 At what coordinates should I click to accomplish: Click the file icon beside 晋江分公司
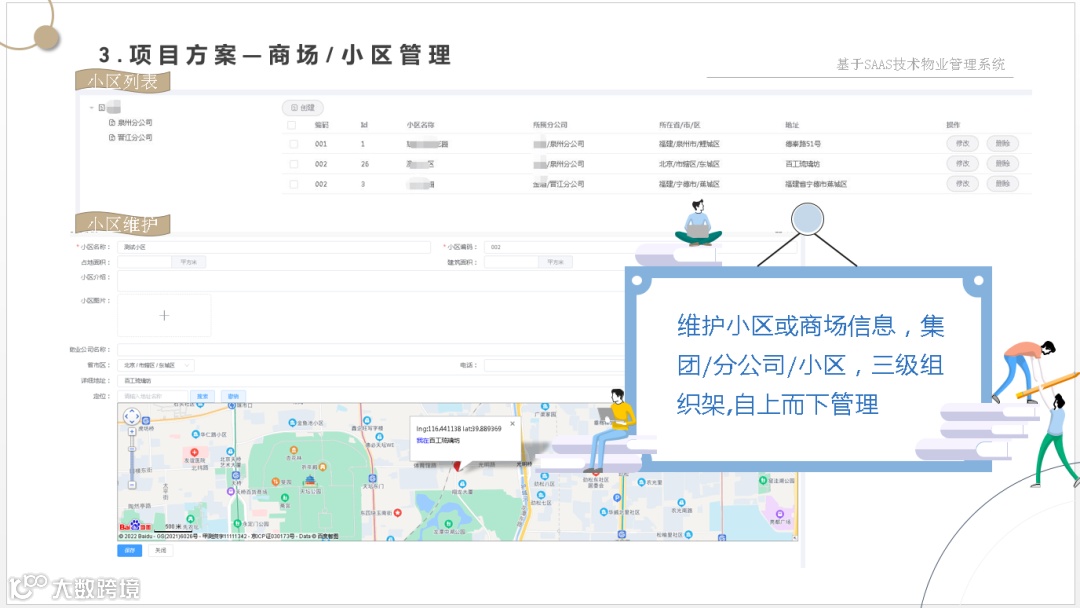point(112,138)
